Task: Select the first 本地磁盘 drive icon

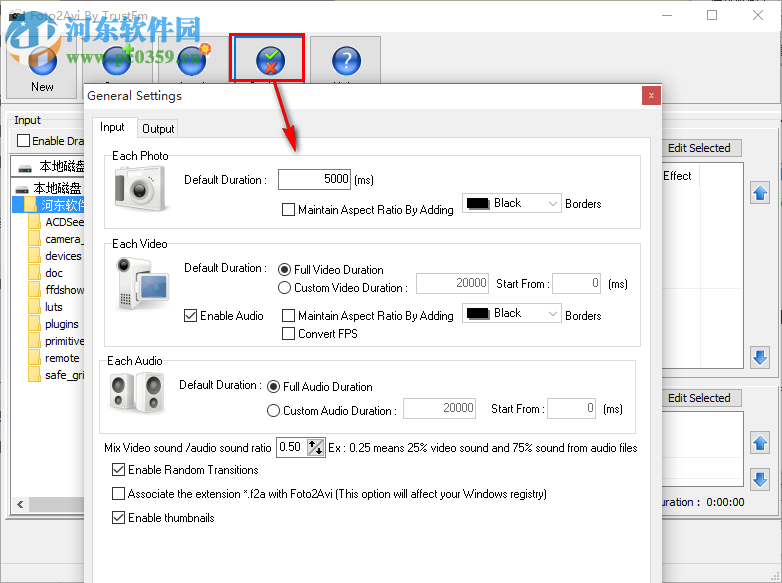Action: coord(25,167)
